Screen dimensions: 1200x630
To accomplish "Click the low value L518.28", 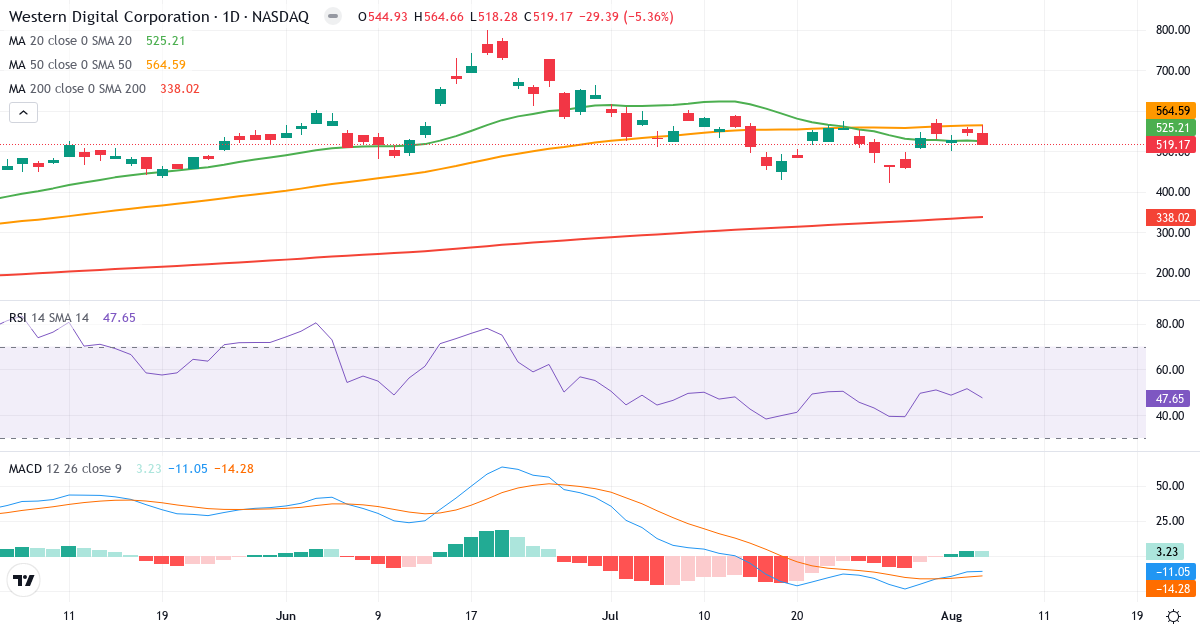I will [493, 17].
